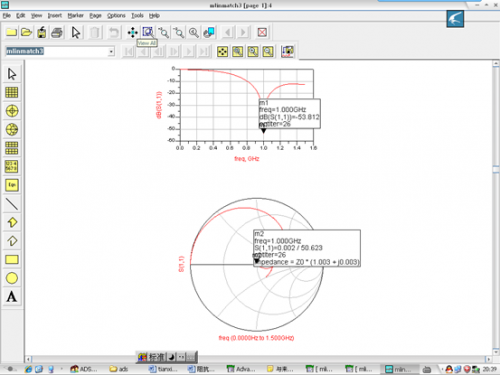The width and height of the screenshot is (500, 375).
Task: Expand the mlinmatch3 dataset dropdown
Action: pos(111,52)
